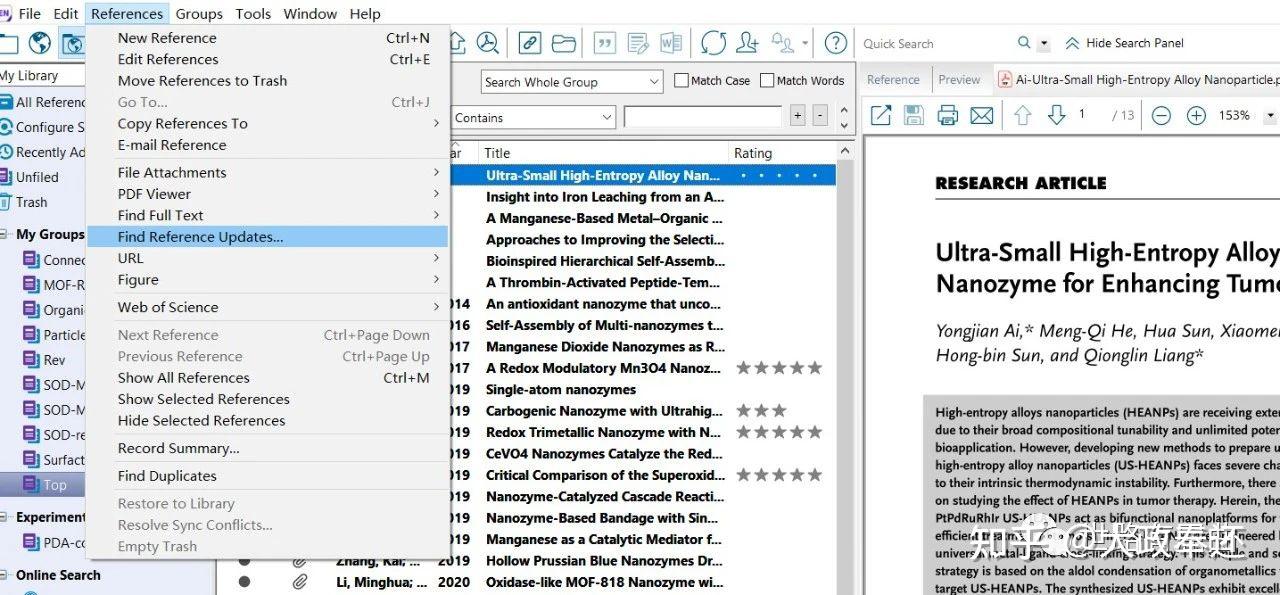This screenshot has width=1280, height=595.
Task: Click Hide Search Panel button
Action: pyautogui.click(x=1124, y=43)
